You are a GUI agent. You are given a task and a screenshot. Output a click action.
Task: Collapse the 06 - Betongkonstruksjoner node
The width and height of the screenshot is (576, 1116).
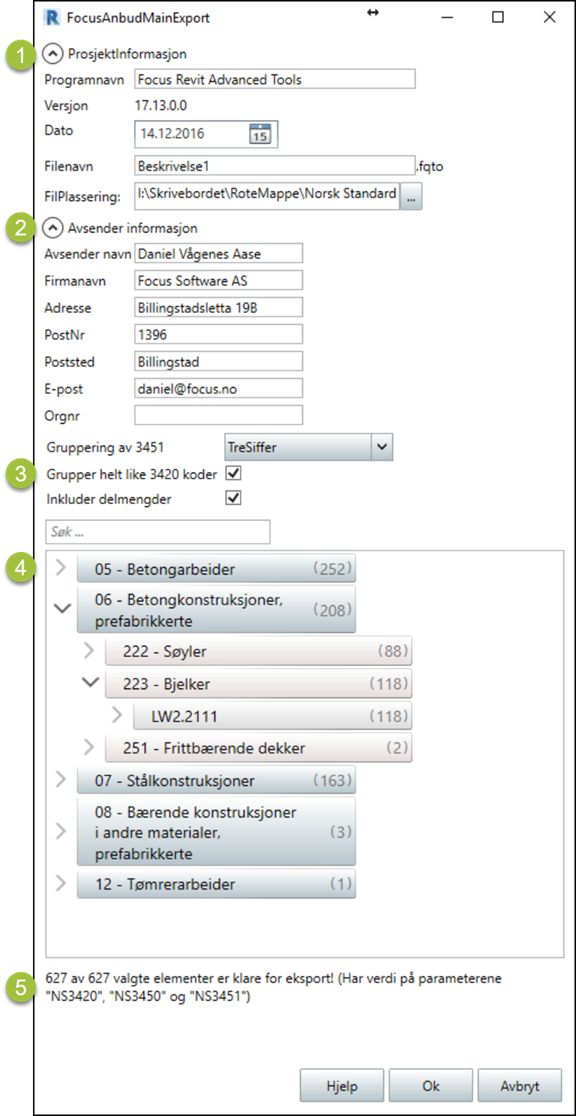click(x=63, y=609)
